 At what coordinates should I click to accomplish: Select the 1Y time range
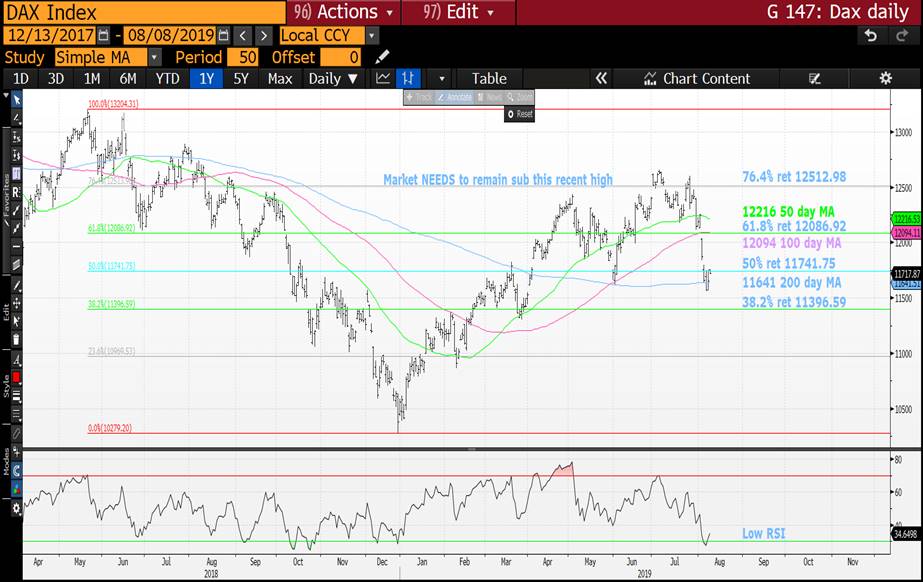point(206,78)
